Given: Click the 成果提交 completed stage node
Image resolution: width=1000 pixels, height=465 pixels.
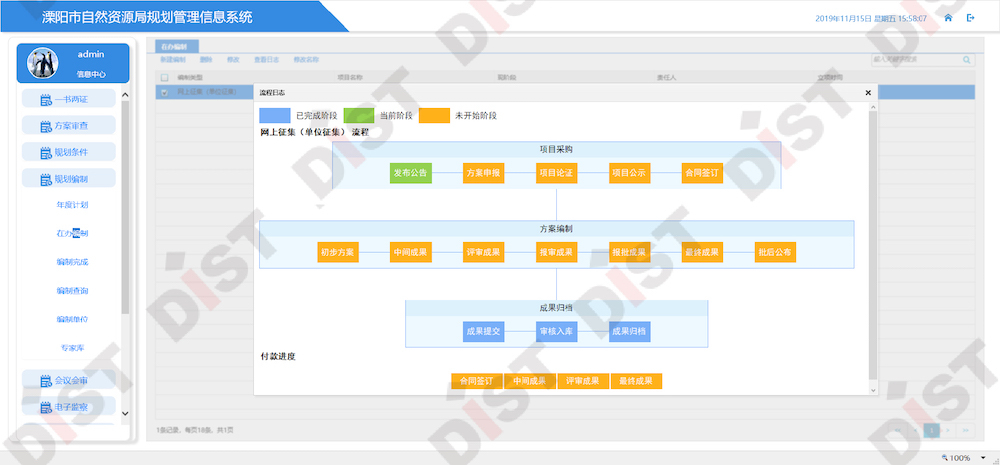Looking at the screenshot, I should (x=483, y=331).
